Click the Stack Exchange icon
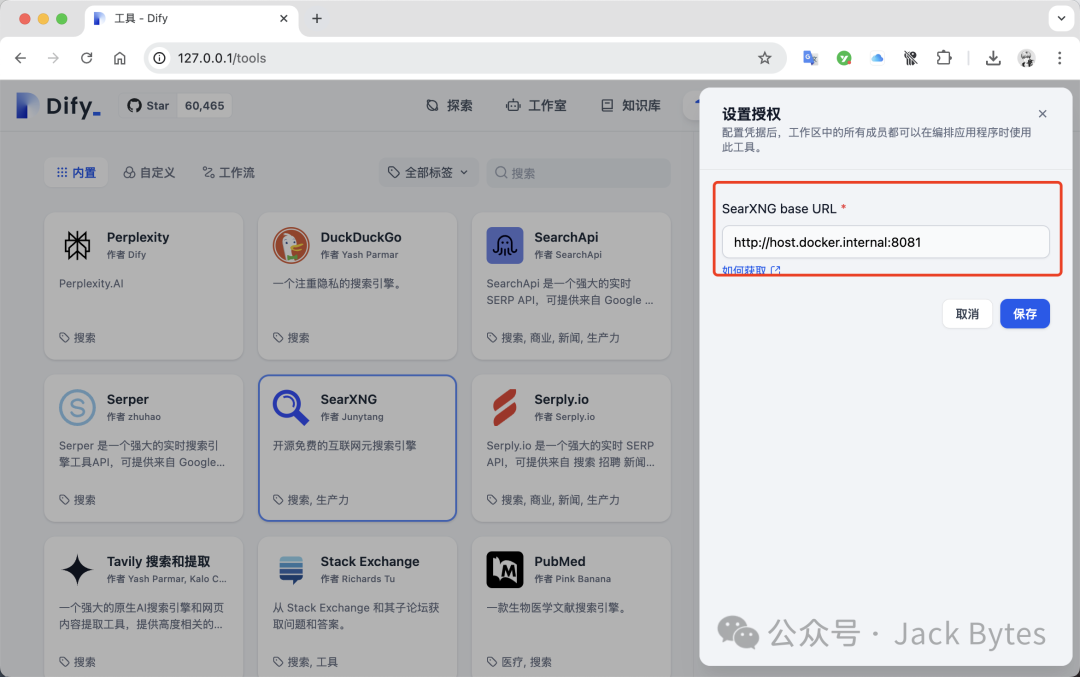Screen dimensions: 1080x677 pos(291,569)
